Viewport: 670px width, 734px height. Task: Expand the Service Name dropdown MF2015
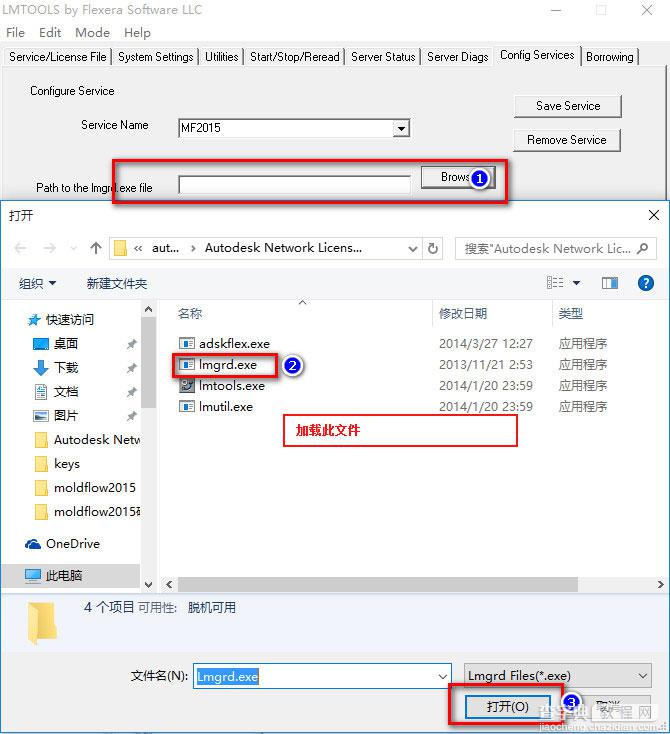click(x=401, y=128)
